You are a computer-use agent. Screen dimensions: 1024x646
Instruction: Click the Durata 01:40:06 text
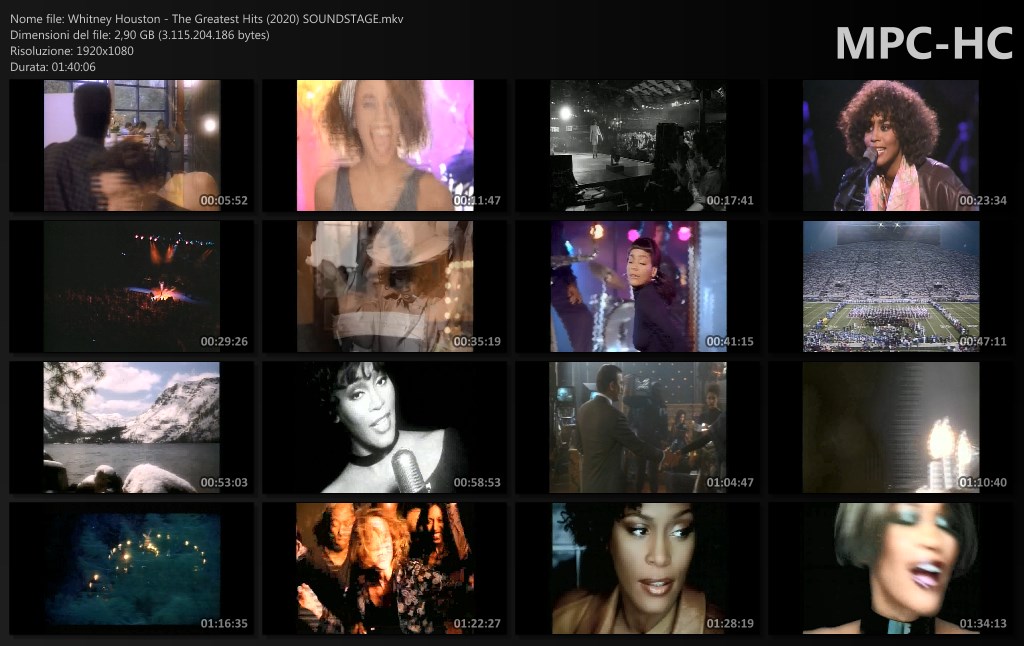pyautogui.click(x=53, y=66)
